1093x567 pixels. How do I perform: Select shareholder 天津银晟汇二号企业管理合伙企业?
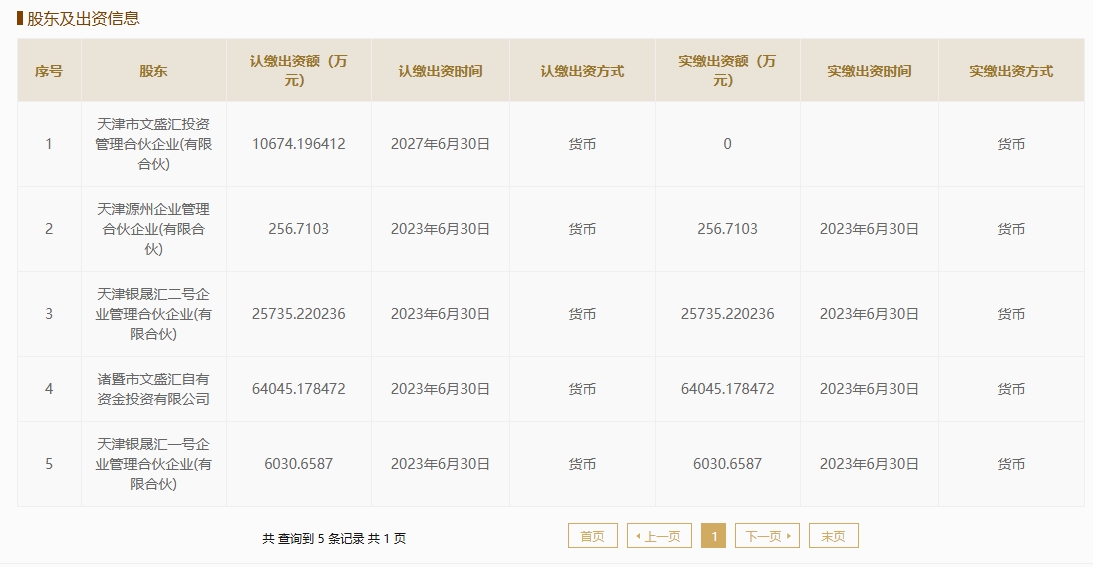point(153,314)
